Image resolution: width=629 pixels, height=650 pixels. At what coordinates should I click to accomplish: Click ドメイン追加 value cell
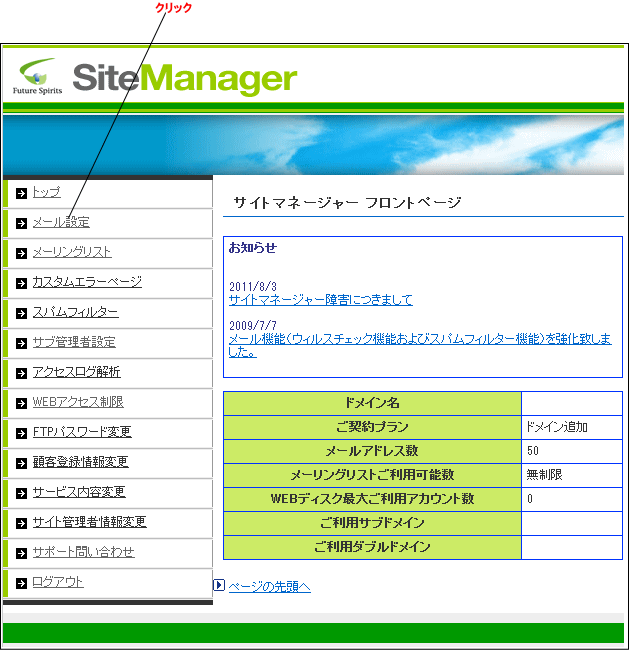[x=572, y=427]
